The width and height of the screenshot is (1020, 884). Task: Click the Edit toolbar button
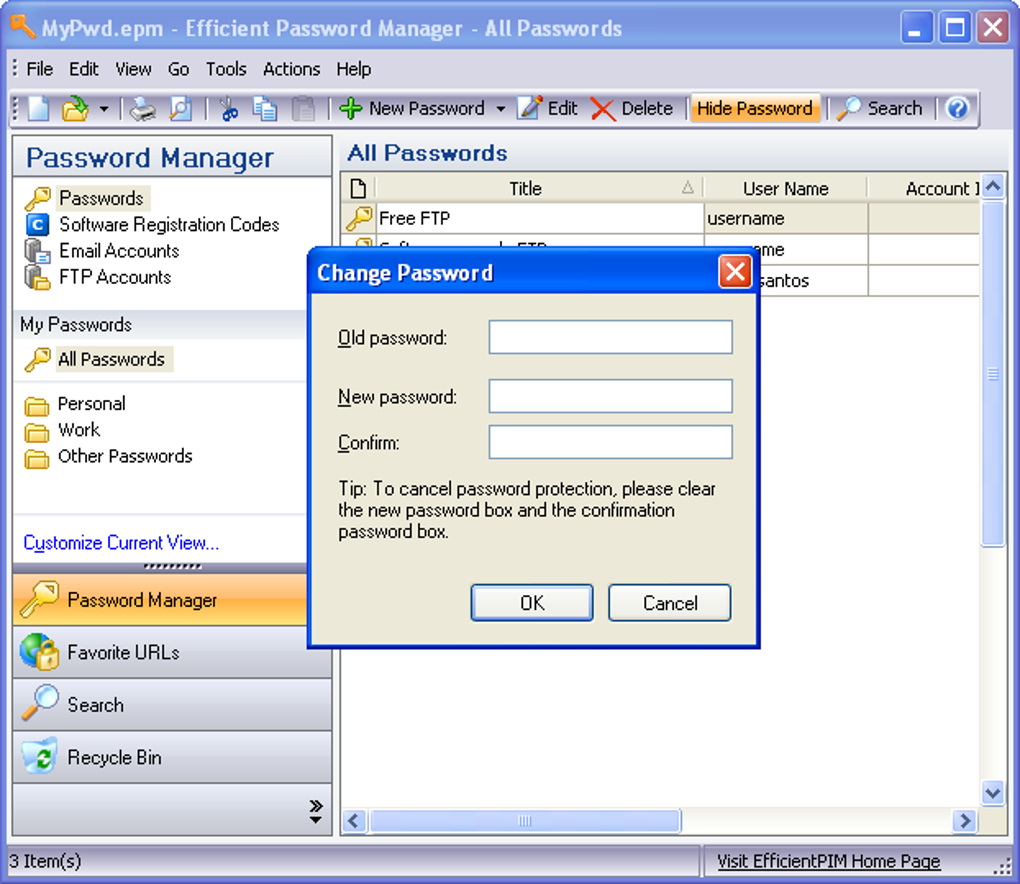(x=547, y=109)
